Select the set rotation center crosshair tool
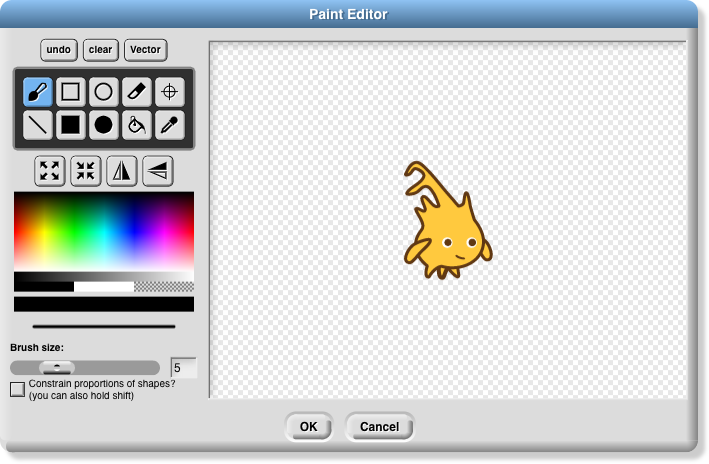The image size is (709, 464). 169,92
